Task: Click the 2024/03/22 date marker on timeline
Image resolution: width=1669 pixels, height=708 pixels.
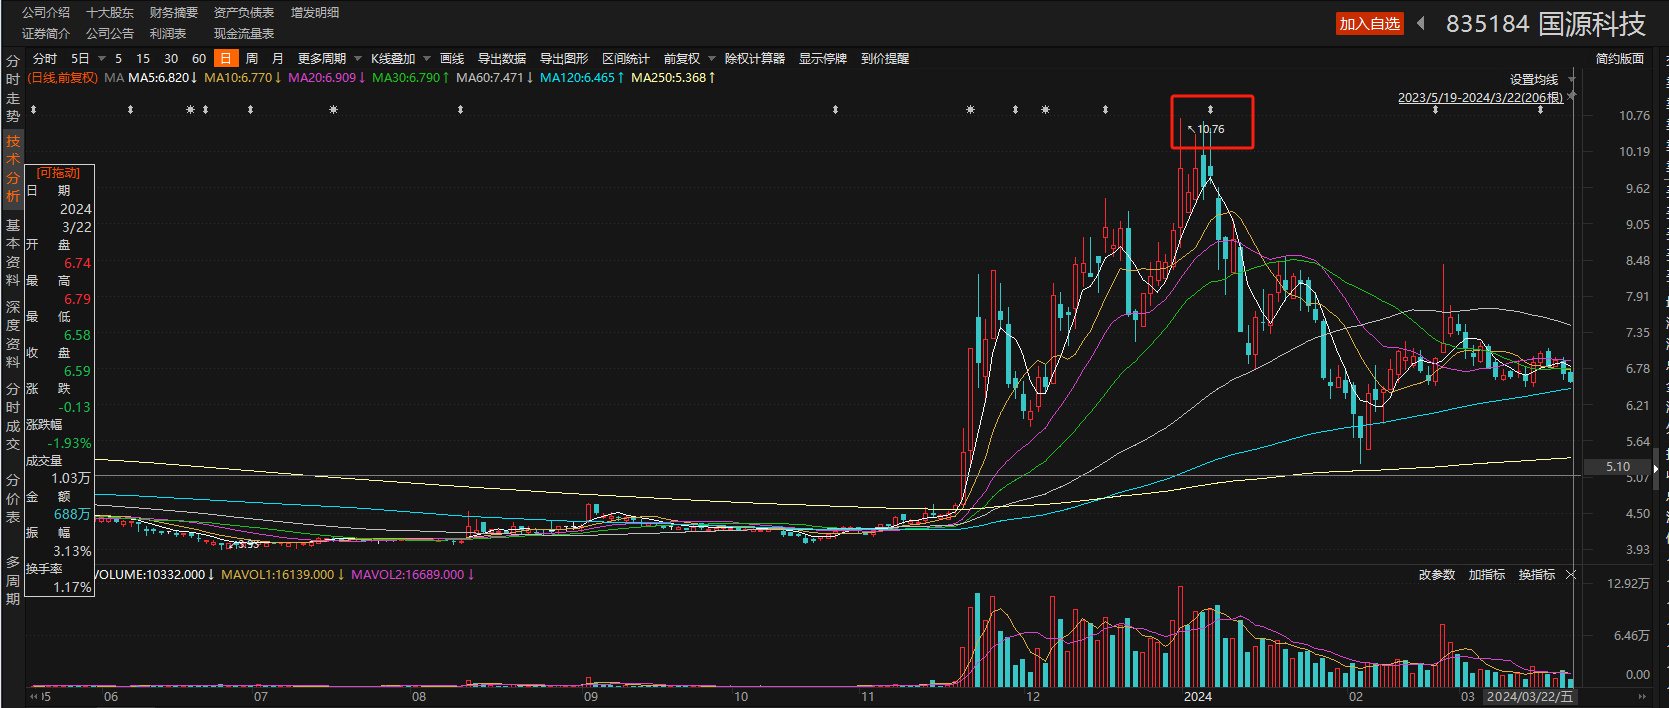Action: [x=1529, y=697]
